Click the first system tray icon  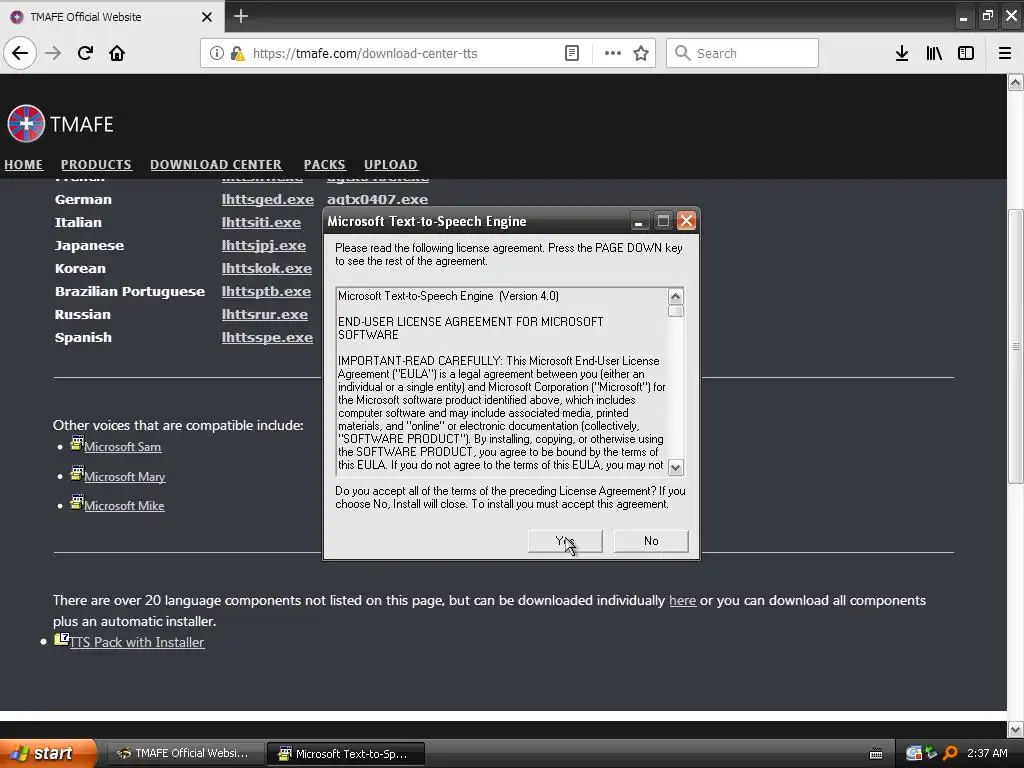click(x=914, y=754)
